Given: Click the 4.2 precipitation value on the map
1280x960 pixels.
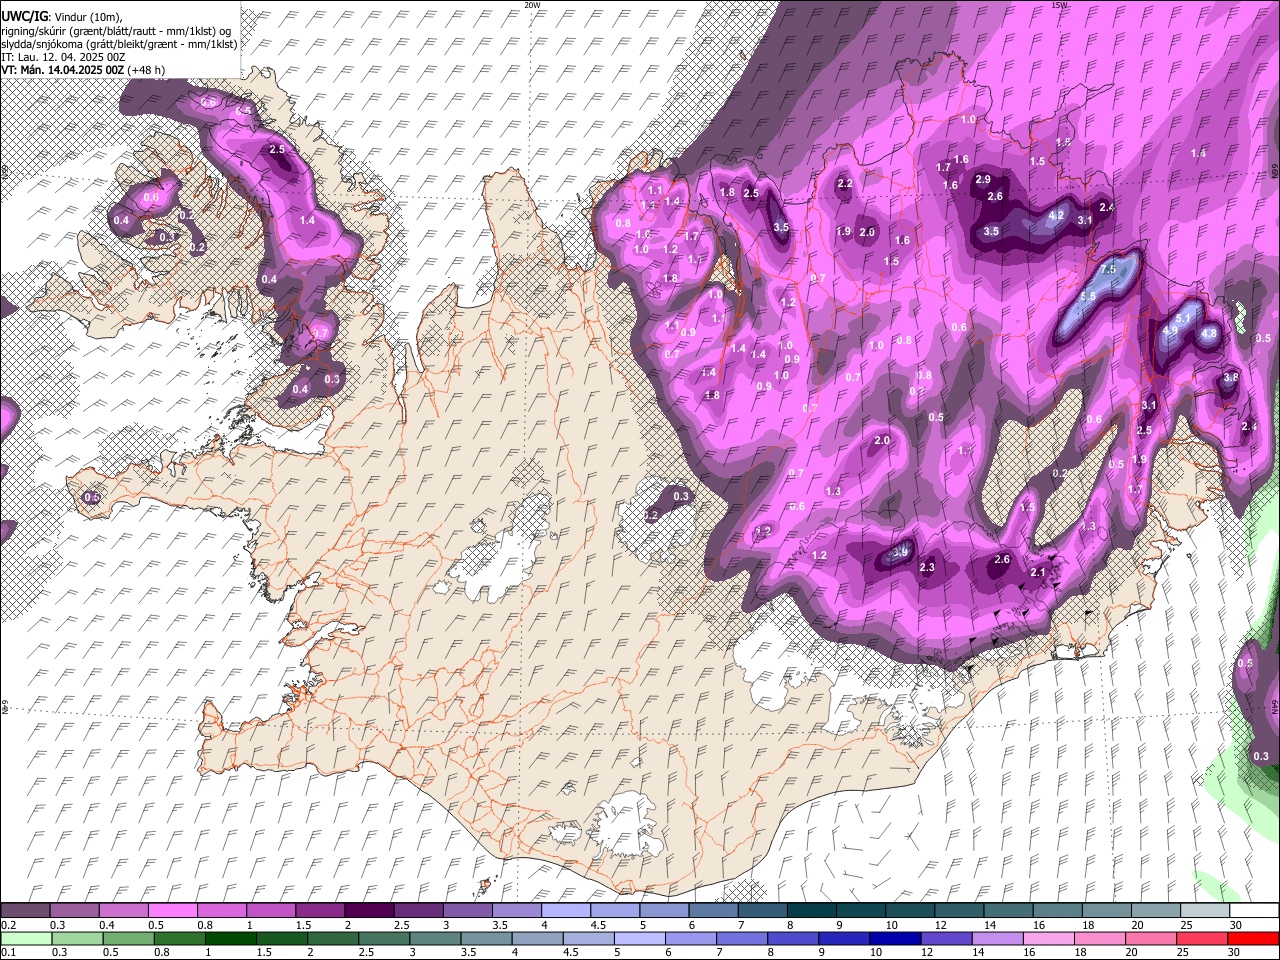Looking at the screenshot, I should (1056, 215).
